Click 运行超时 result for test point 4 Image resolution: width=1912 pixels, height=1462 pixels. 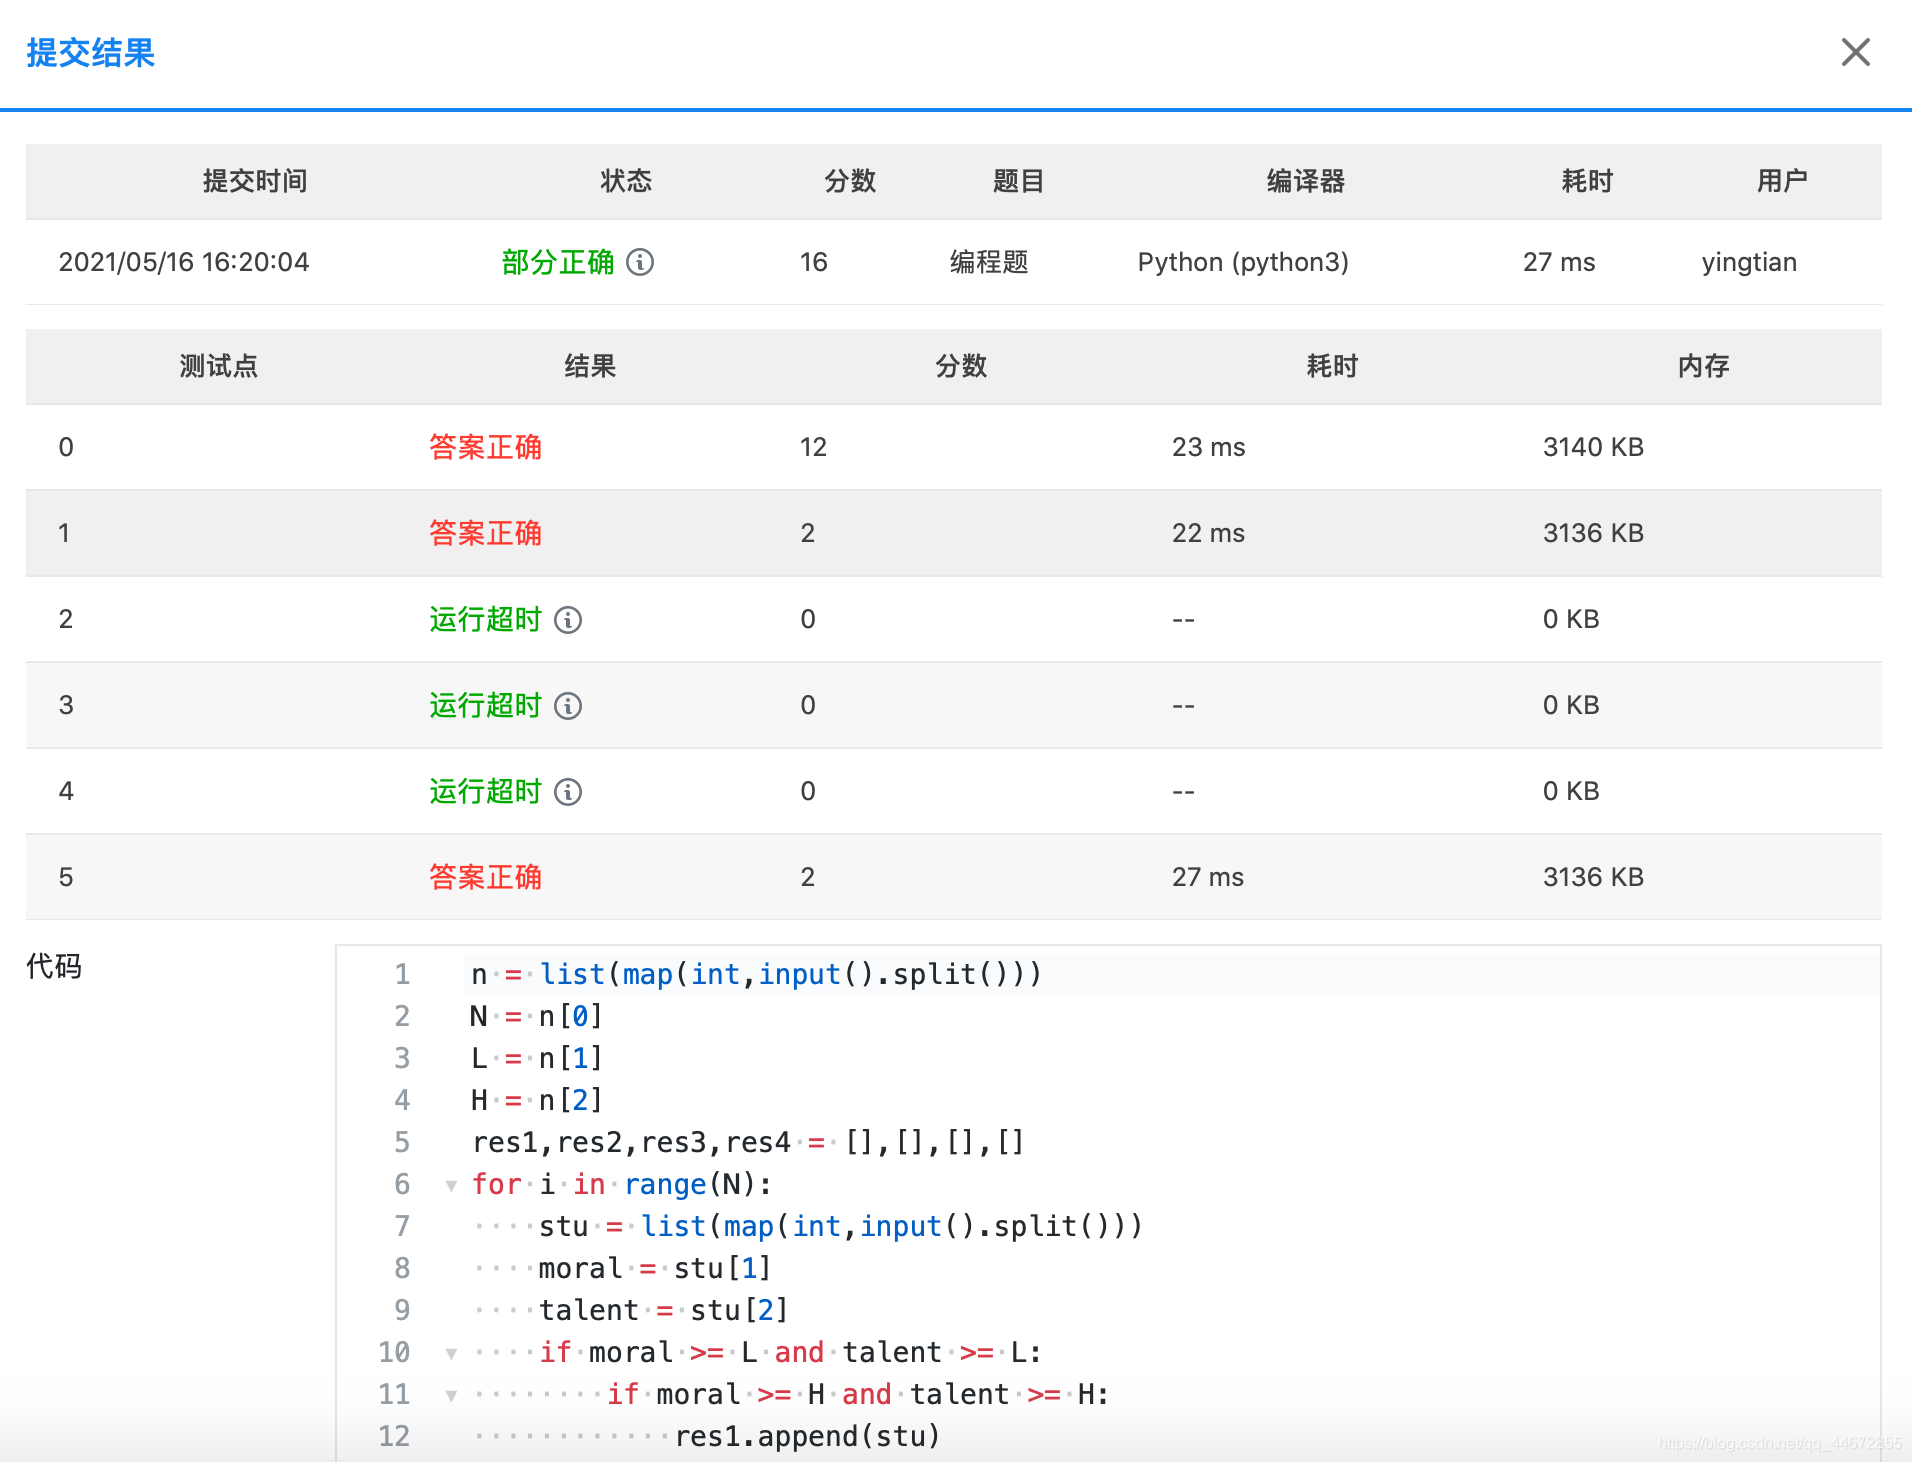[x=485, y=792]
